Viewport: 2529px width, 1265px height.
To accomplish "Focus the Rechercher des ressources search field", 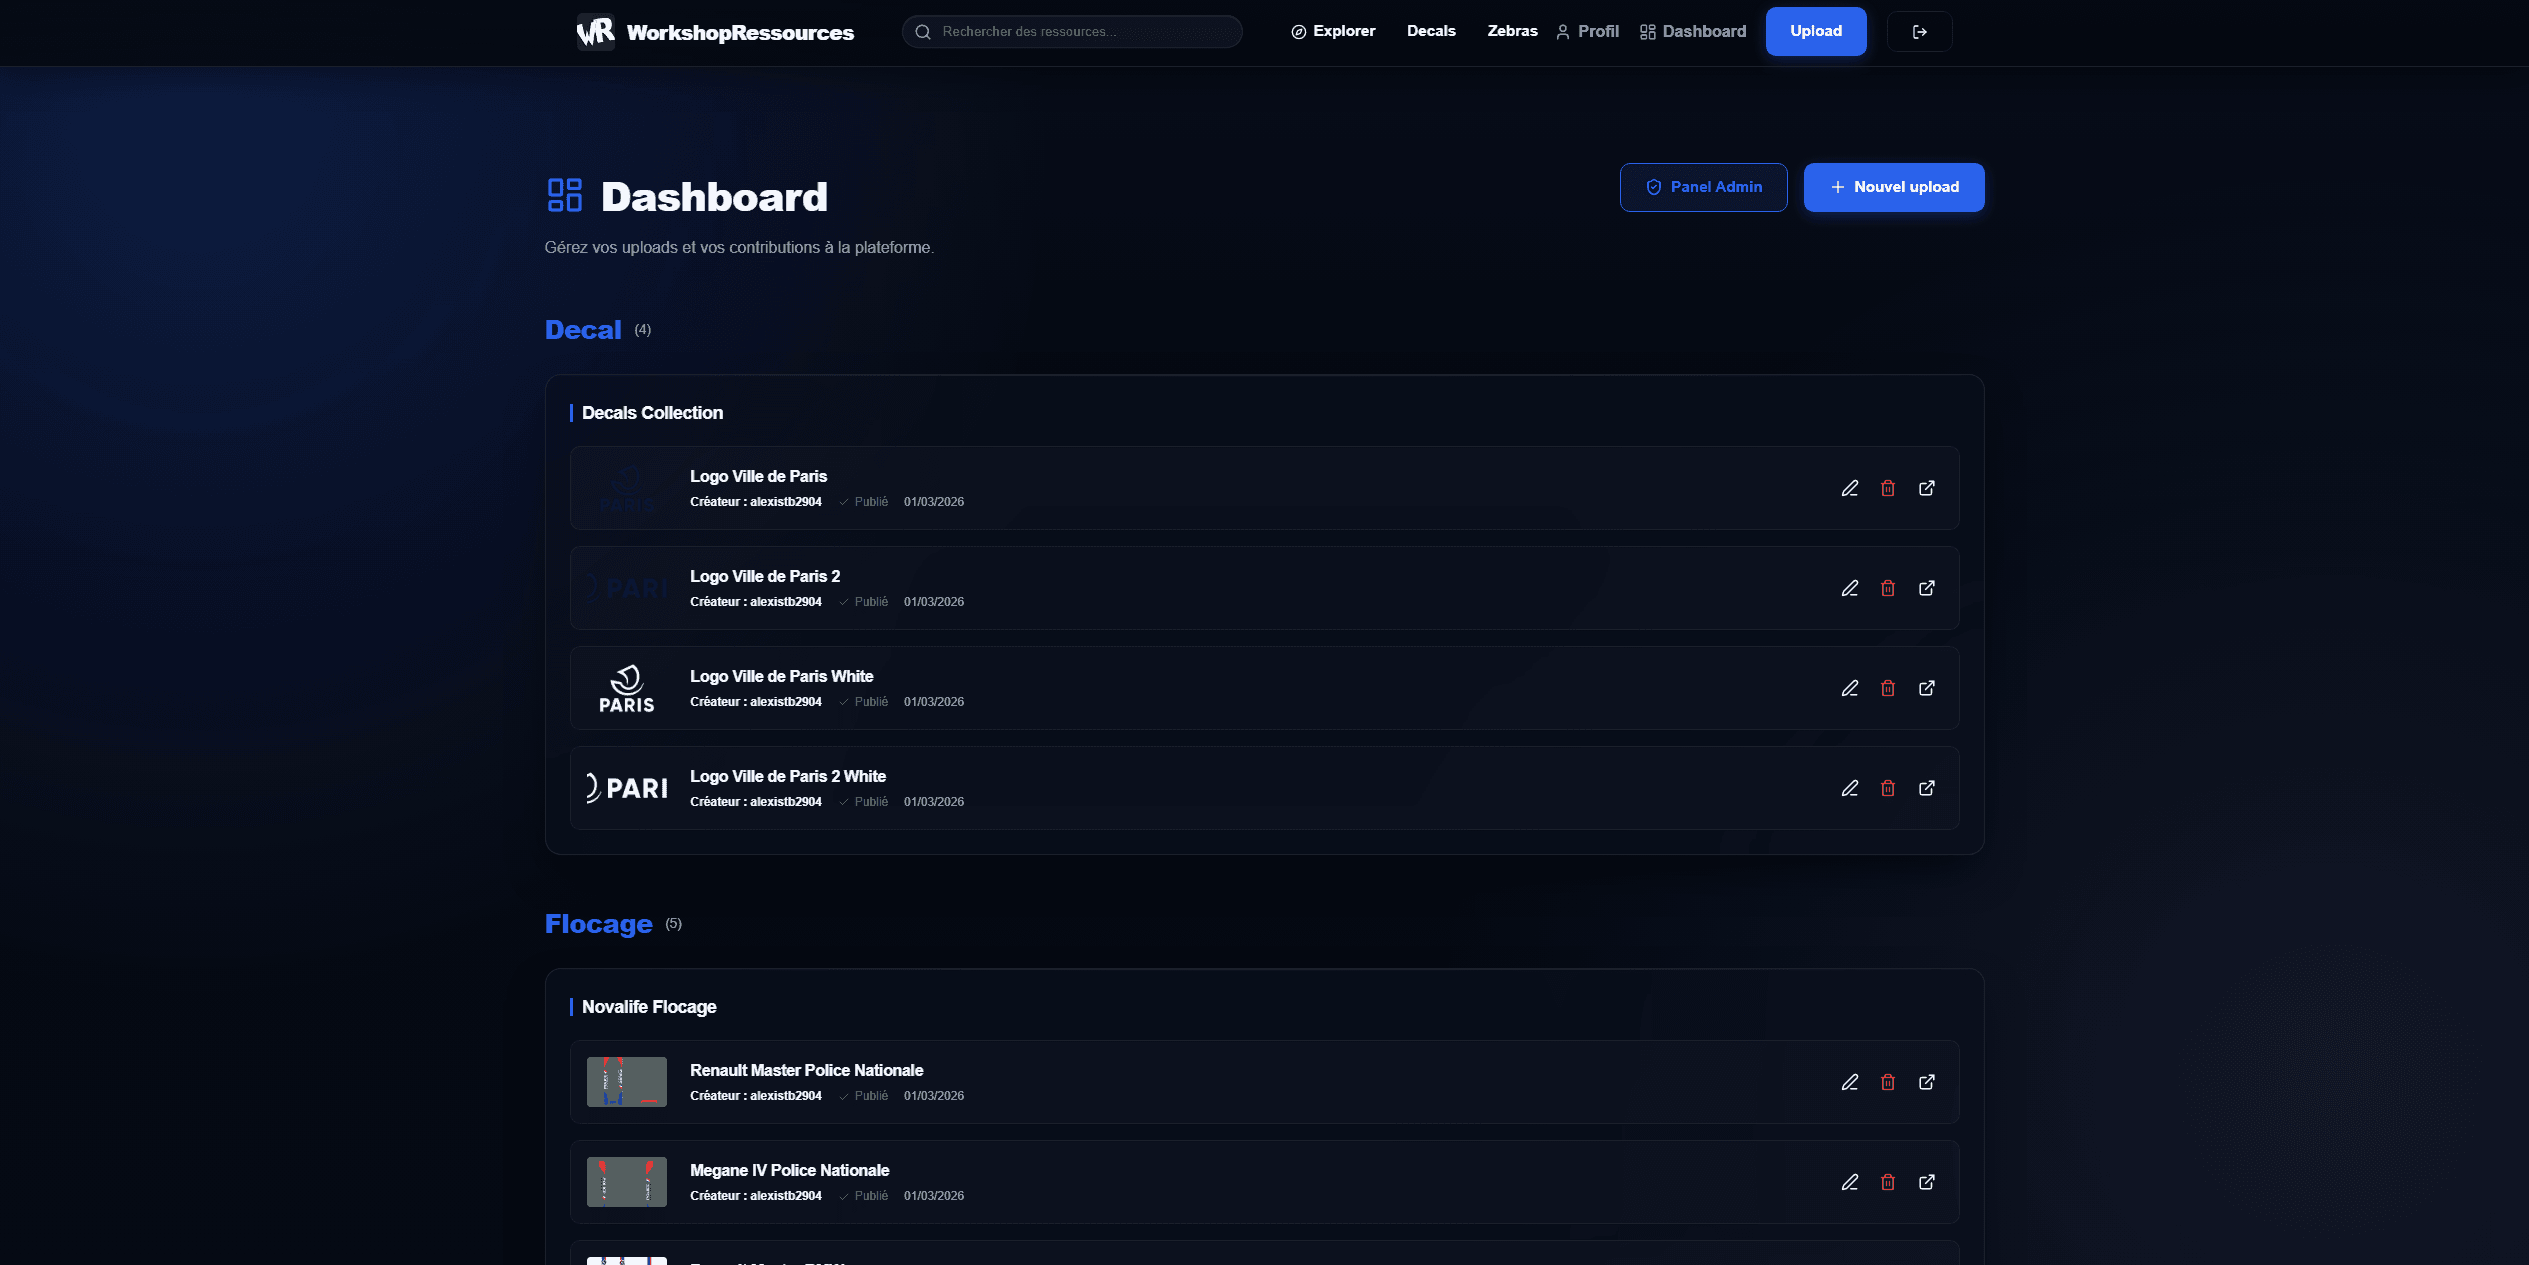I will click(1072, 32).
